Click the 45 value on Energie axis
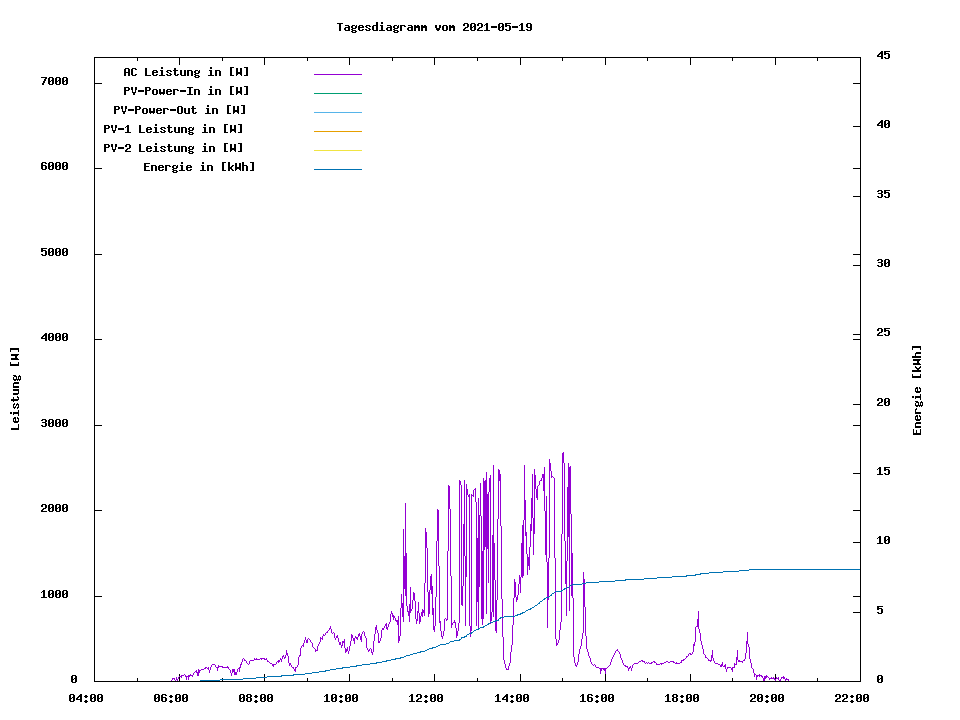960x720 pixels. (x=882, y=55)
